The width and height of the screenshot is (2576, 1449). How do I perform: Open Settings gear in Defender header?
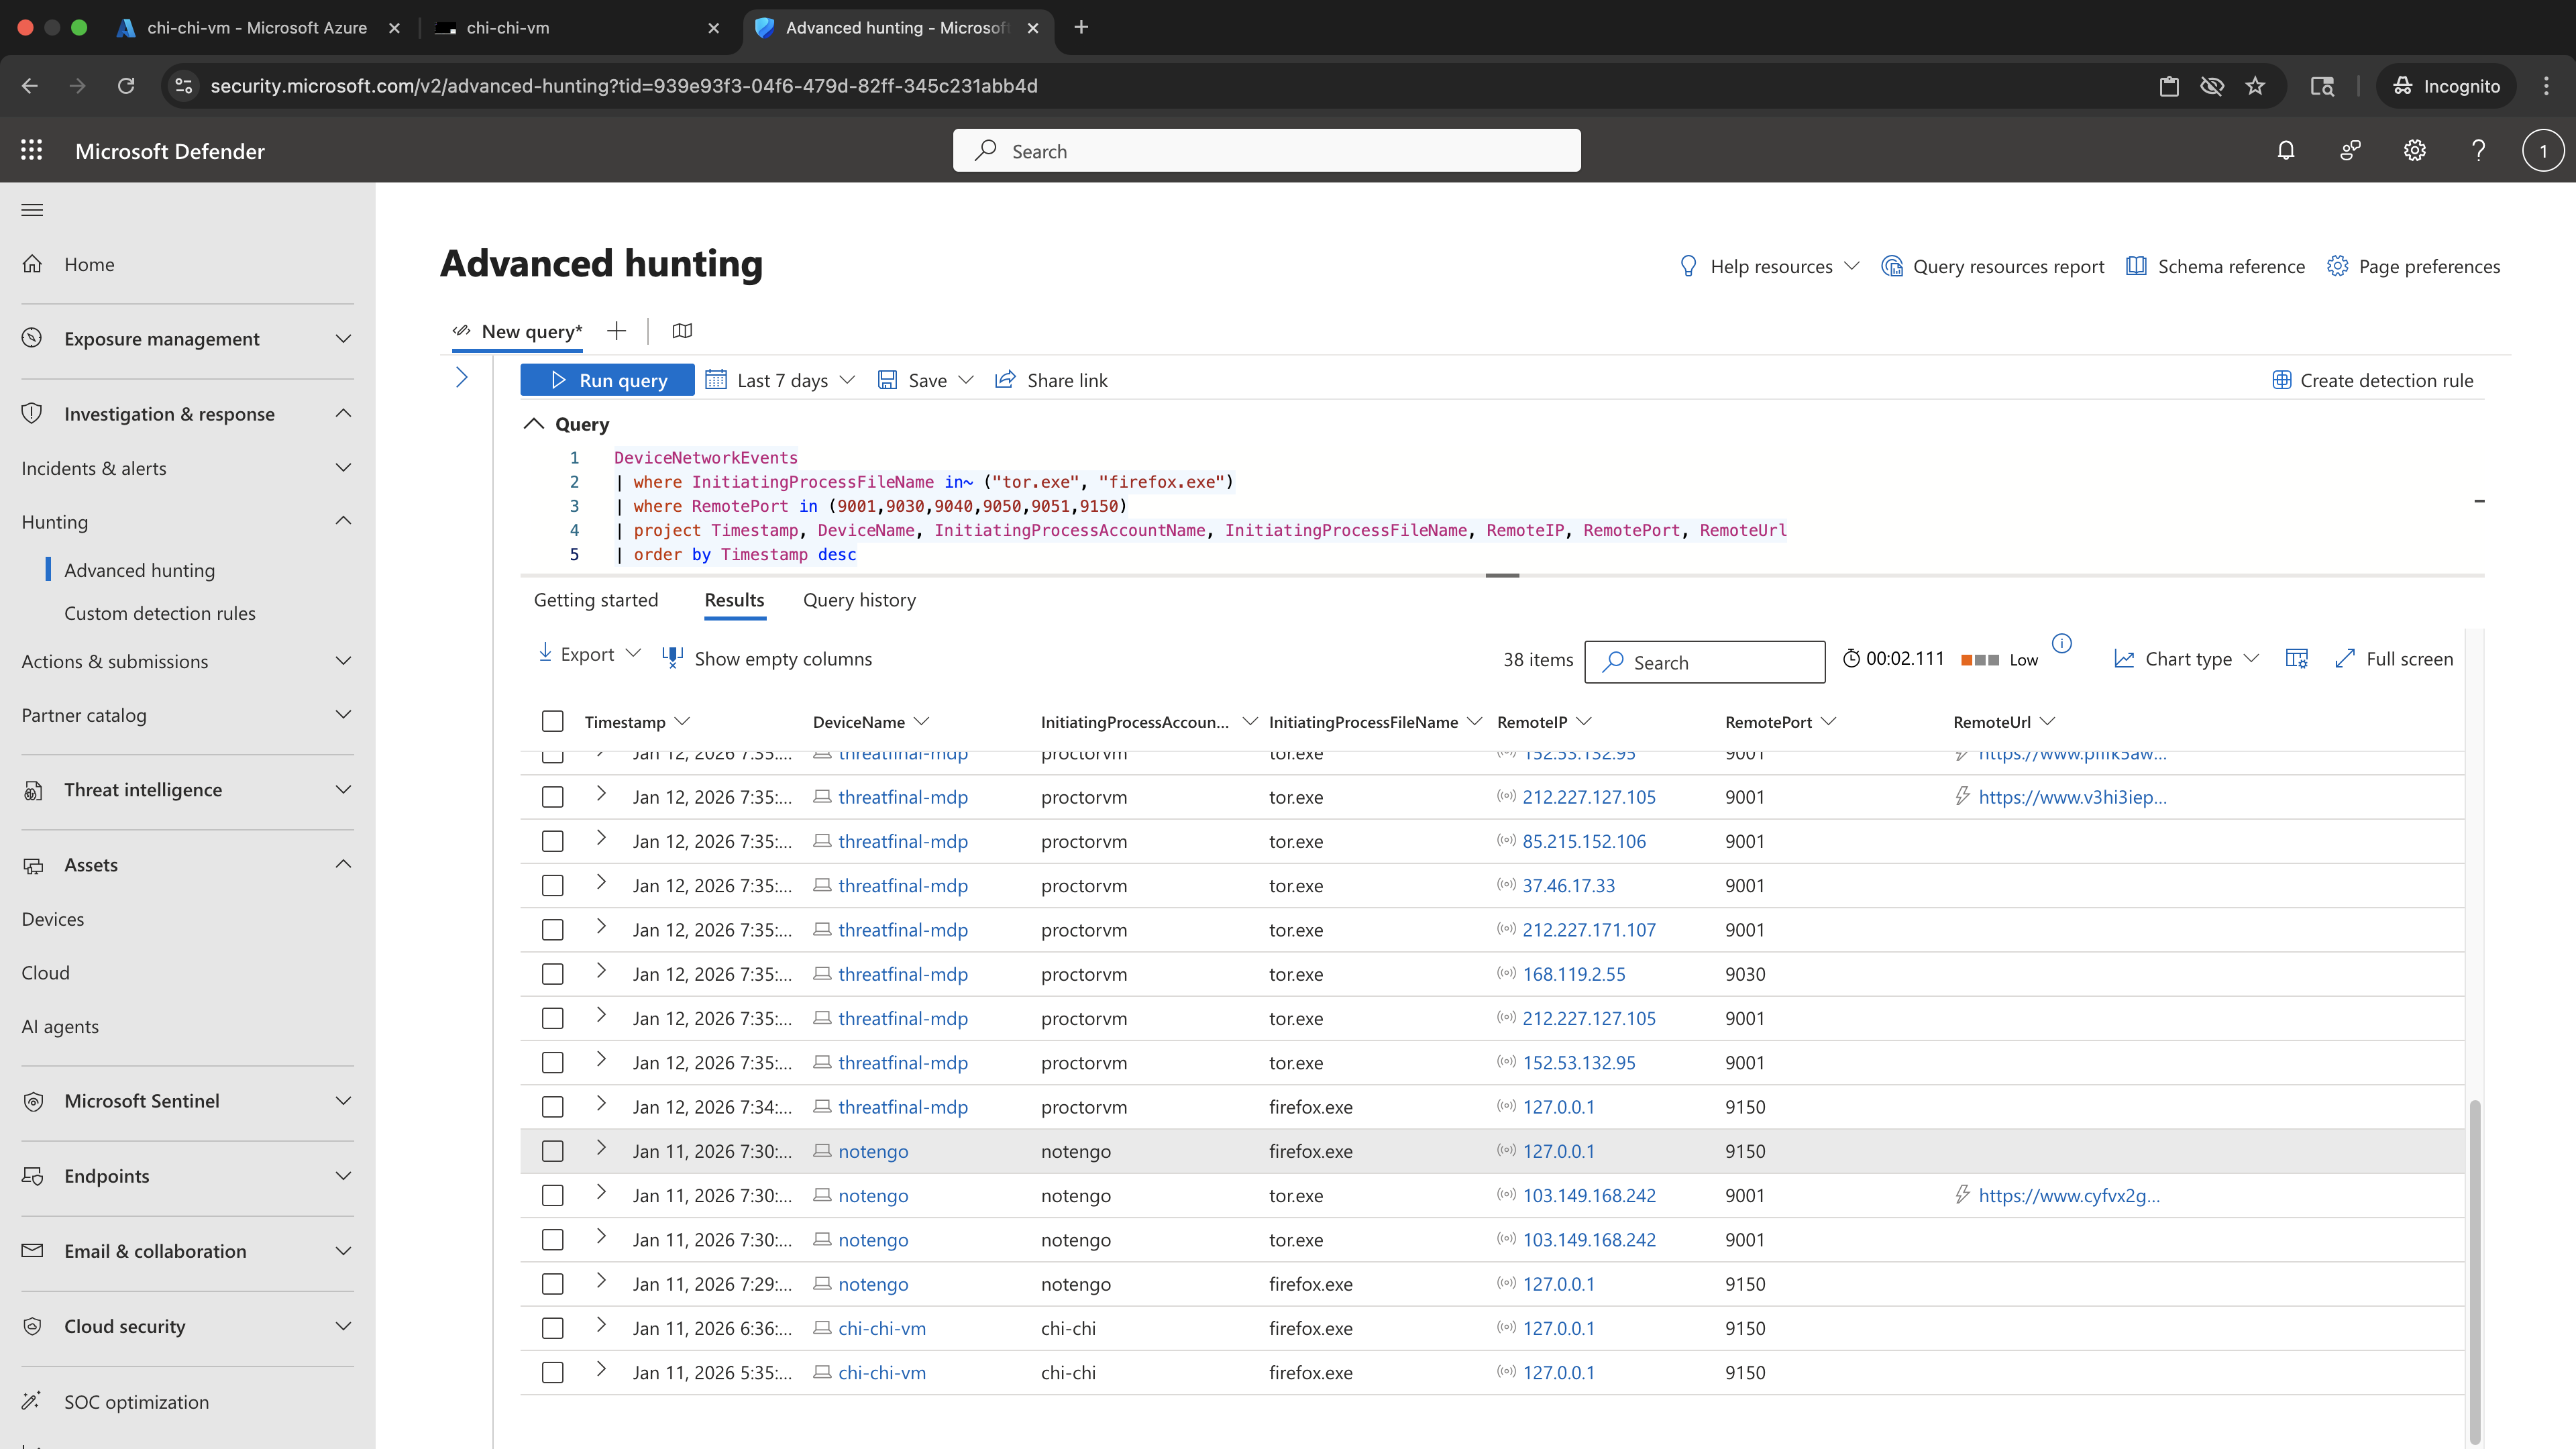(2415, 150)
